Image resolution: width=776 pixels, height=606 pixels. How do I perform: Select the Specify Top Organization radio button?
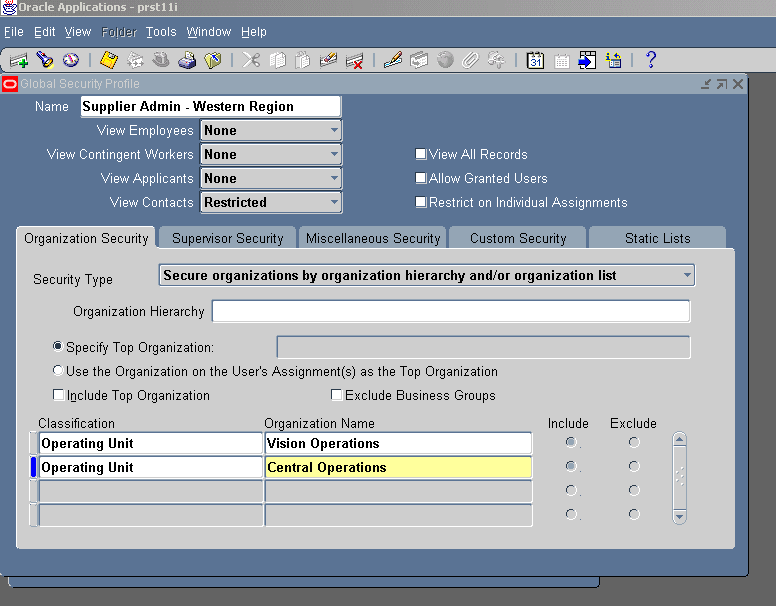58,347
